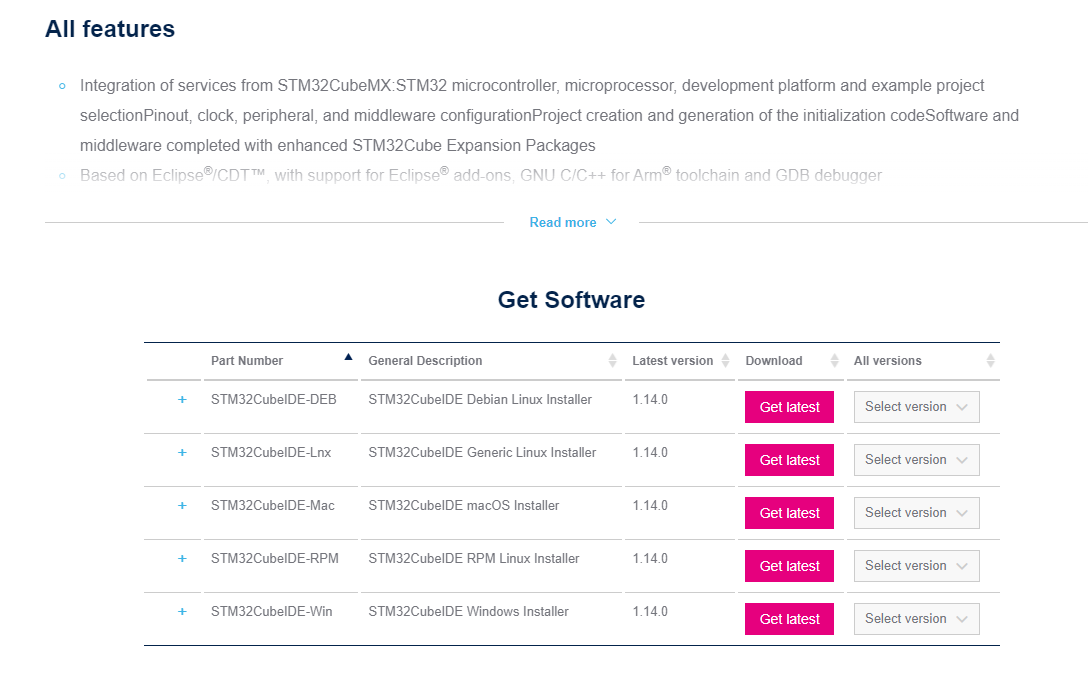Open Select version dropdown for STM32CubeIDE-Mac
The image size is (1088, 679).
click(x=917, y=513)
